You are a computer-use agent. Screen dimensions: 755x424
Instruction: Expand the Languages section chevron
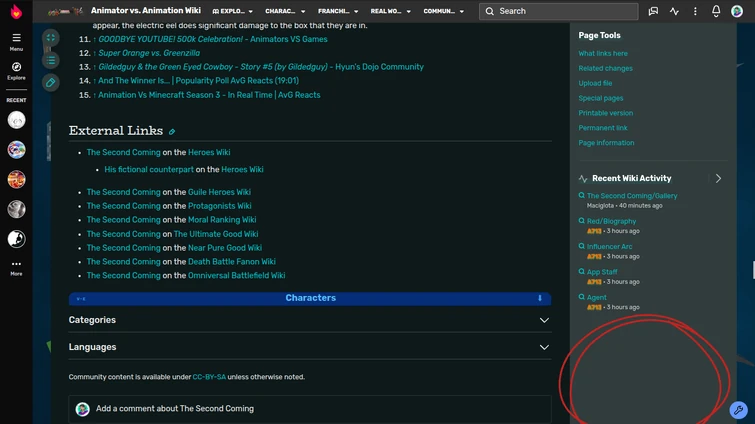pos(544,347)
